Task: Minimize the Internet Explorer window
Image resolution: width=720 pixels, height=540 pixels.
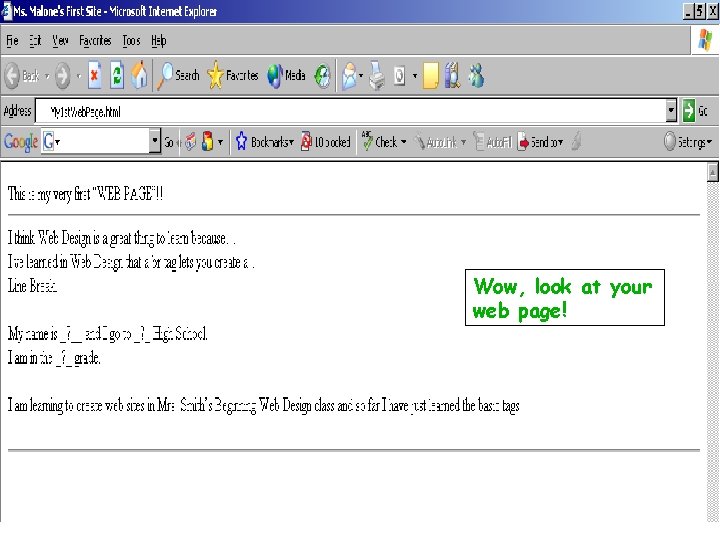Action: (687, 11)
